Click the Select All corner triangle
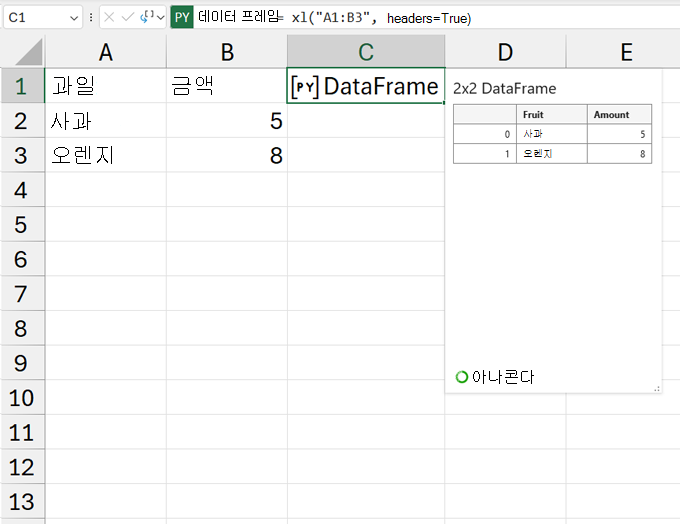Image resolution: width=680 pixels, height=524 pixels. pos(28,52)
